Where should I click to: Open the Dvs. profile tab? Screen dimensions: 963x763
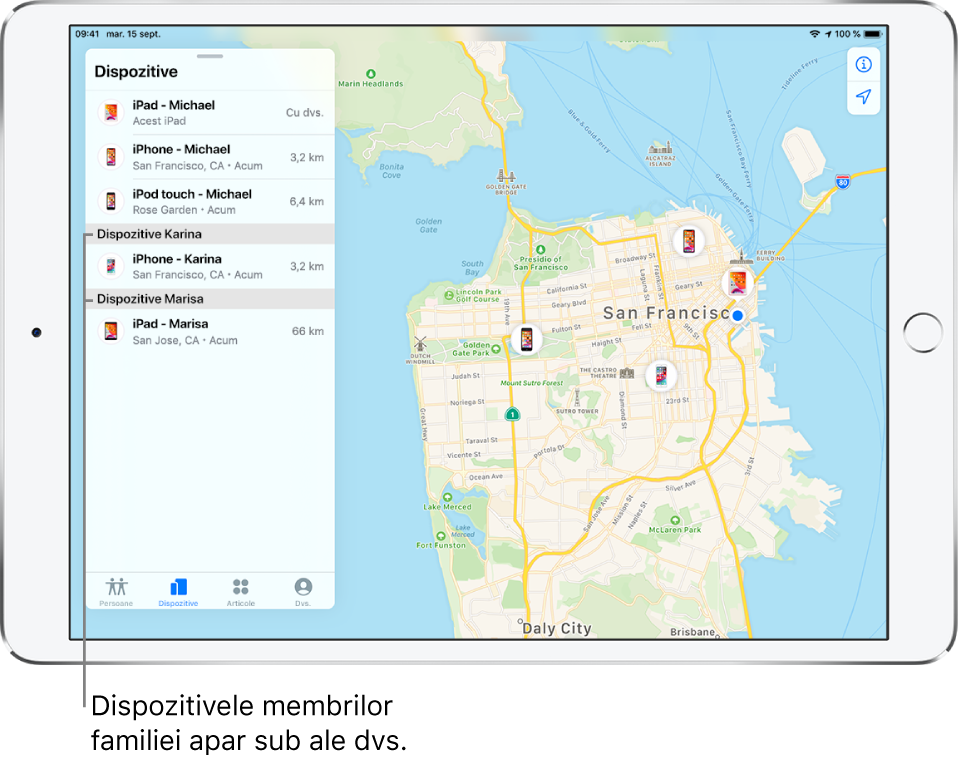tap(303, 591)
